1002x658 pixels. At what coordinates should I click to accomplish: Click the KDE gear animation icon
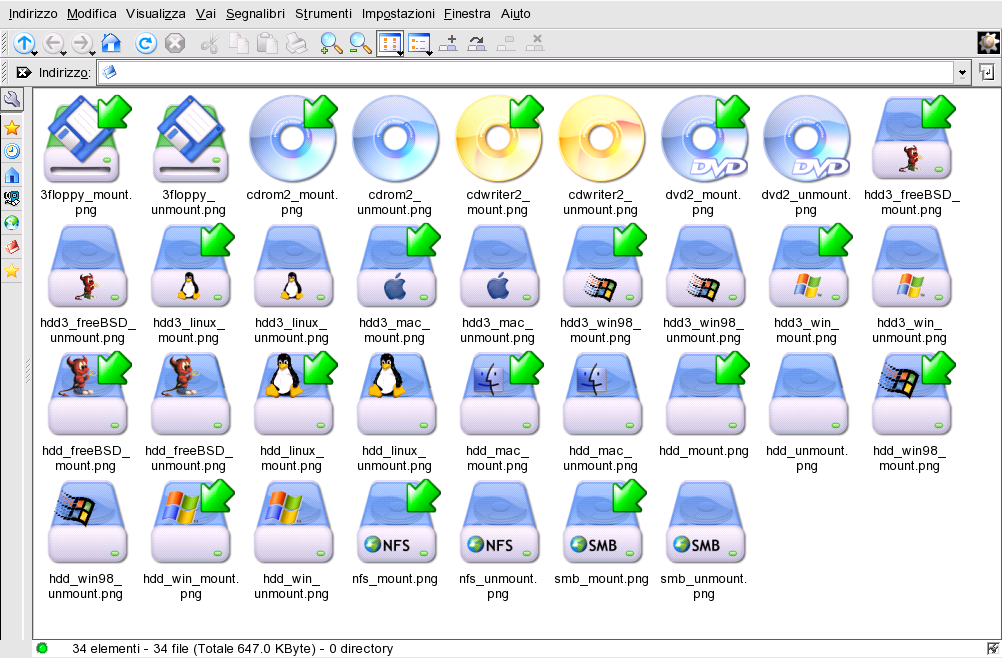[x=989, y=43]
